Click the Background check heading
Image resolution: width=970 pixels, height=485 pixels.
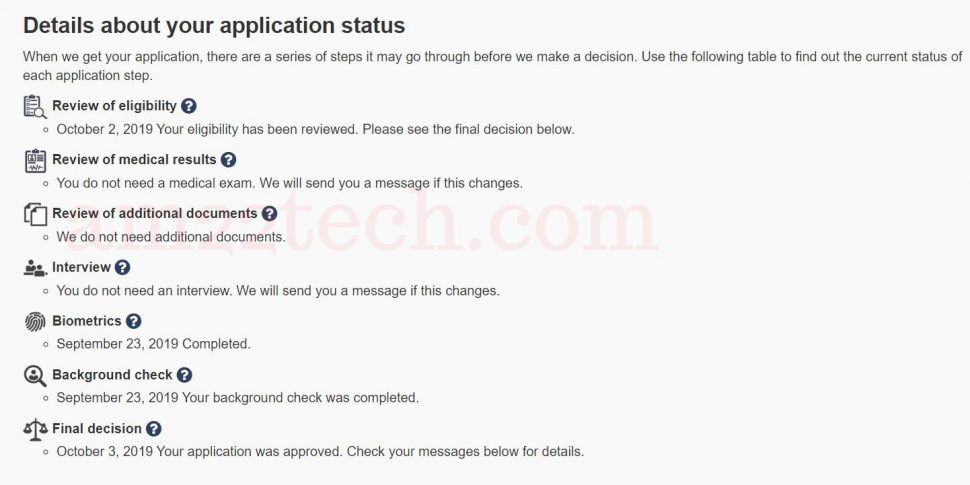pyautogui.click(x=112, y=376)
